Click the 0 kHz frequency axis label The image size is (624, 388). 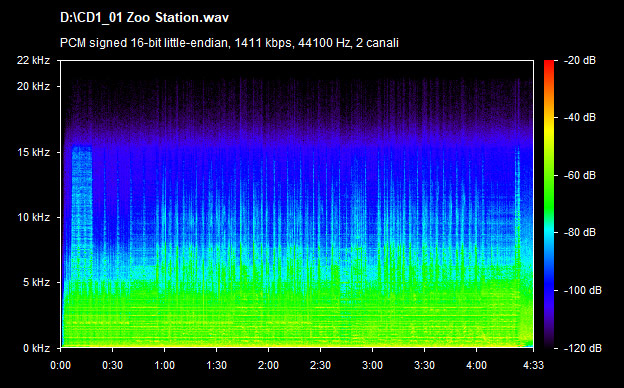click(37, 348)
